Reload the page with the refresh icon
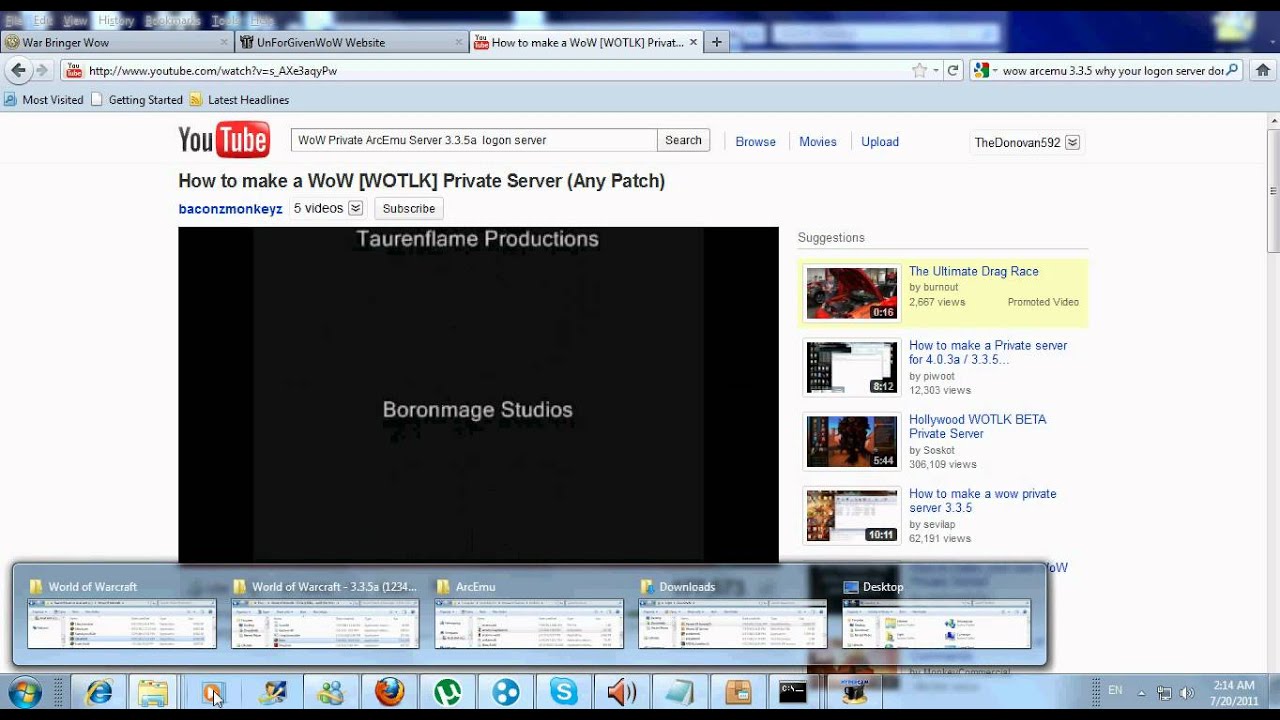Screen dimensions: 1280x720 [953, 70]
